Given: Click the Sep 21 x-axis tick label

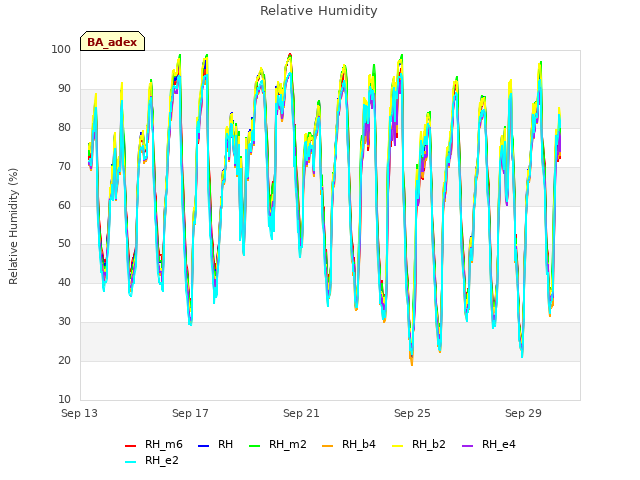Looking at the screenshot, I should click(301, 413).
